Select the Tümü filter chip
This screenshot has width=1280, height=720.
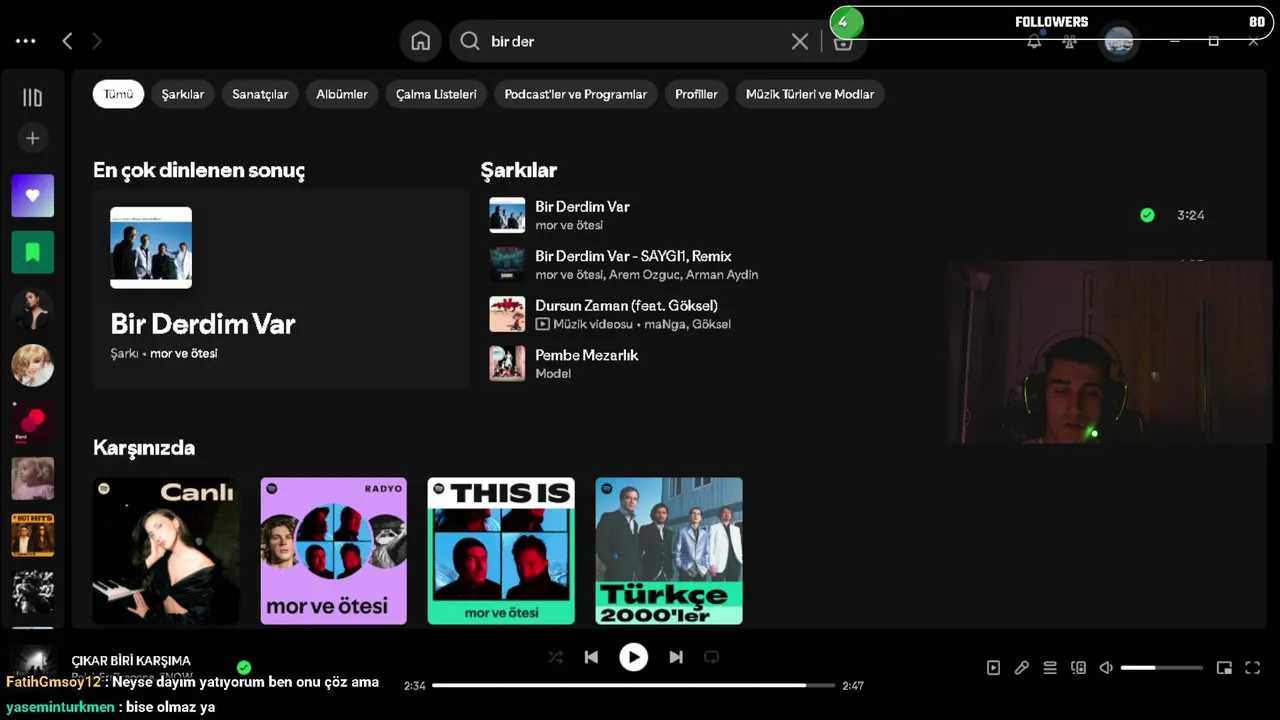click(118, 94)
